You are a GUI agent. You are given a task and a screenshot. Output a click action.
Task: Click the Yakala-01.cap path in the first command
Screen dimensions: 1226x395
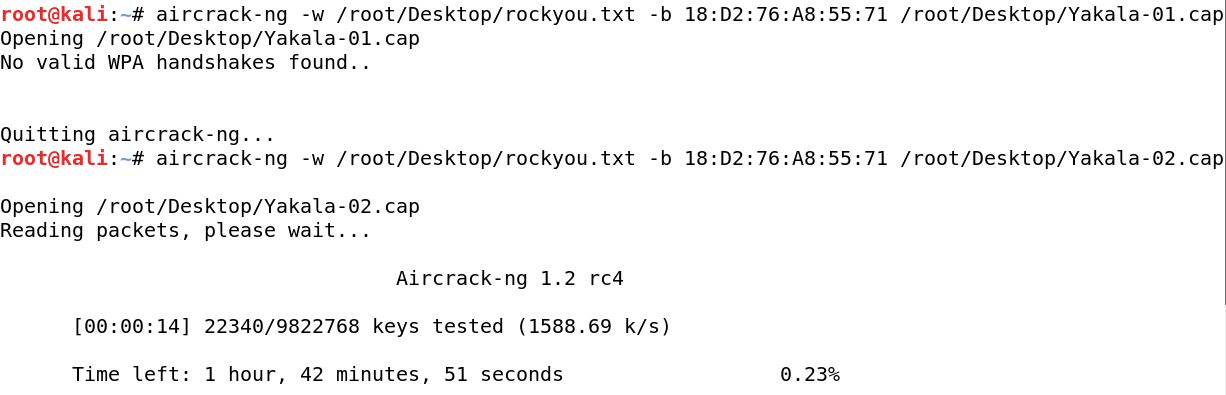coord(1062,14)
